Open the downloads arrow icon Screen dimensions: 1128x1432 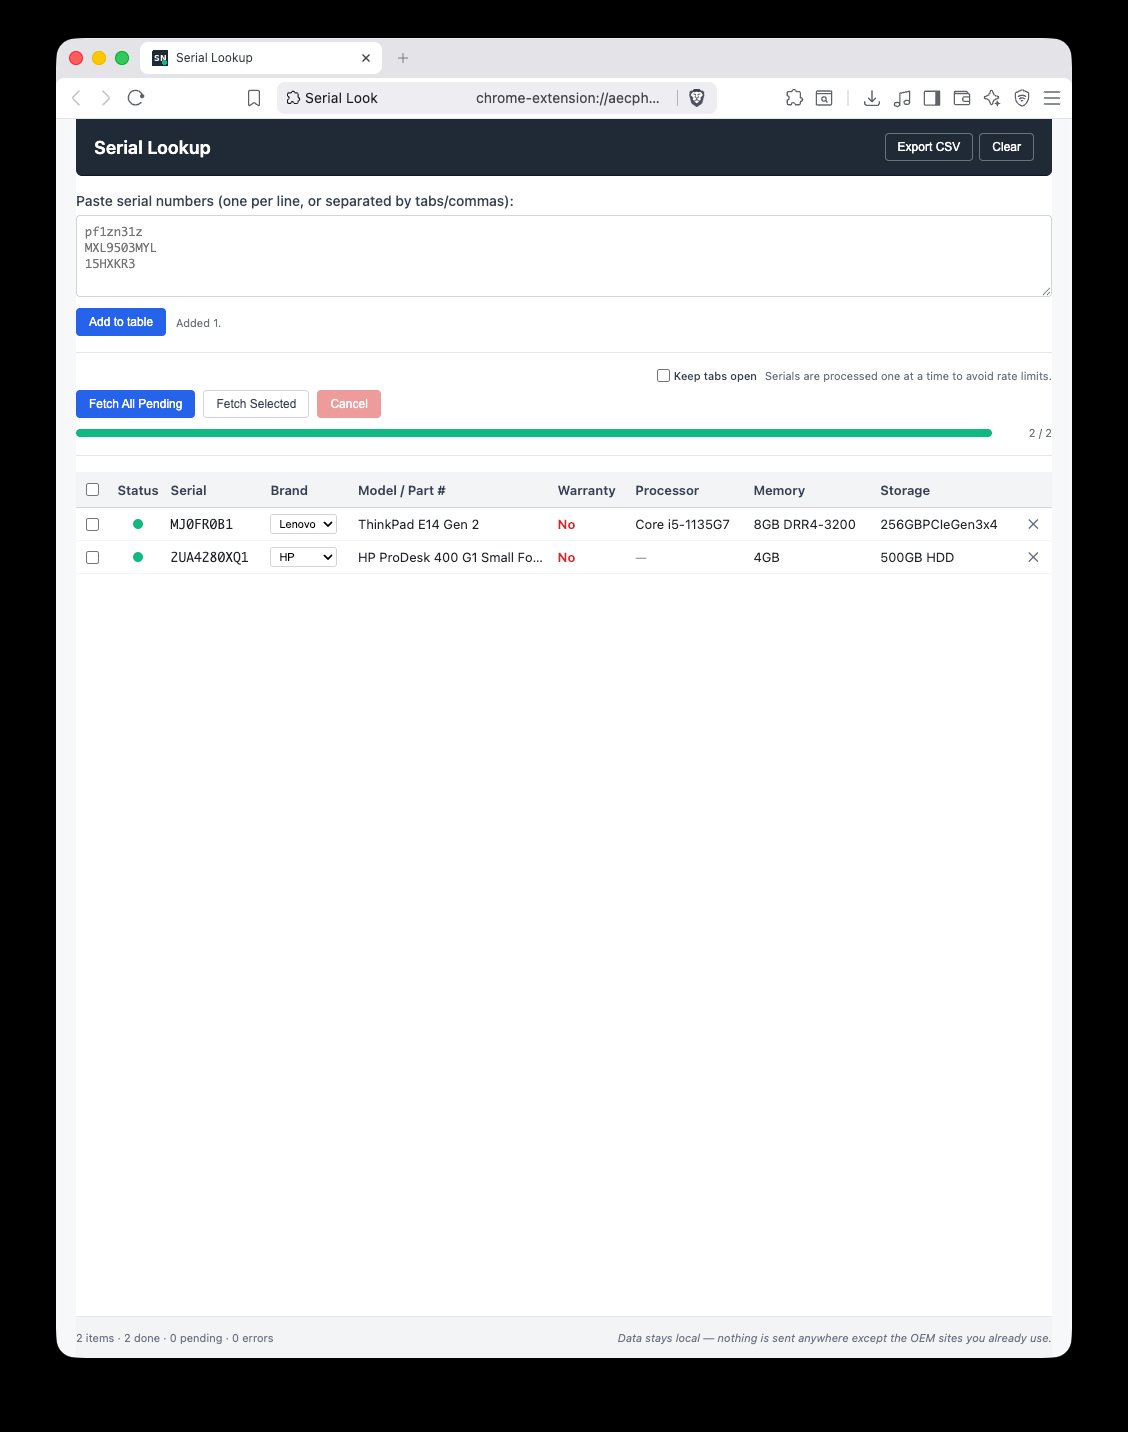872,98
